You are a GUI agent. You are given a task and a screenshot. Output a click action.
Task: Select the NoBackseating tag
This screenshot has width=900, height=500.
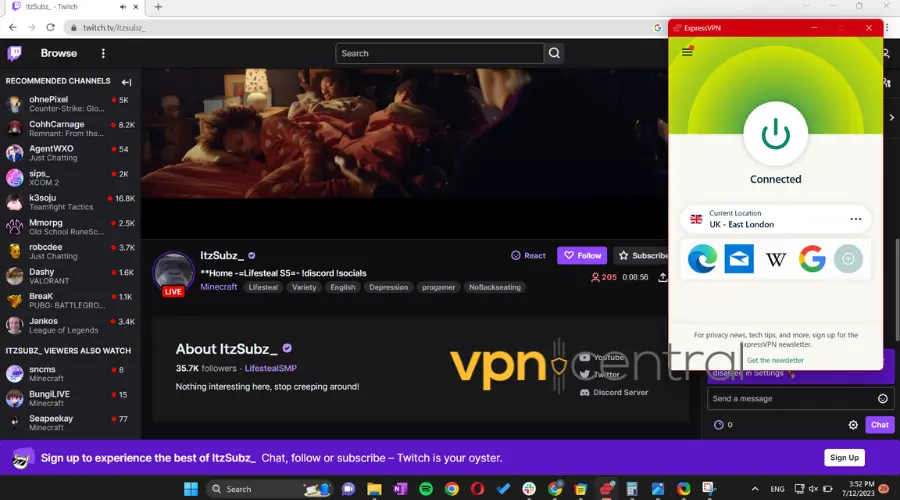point(495,288)
